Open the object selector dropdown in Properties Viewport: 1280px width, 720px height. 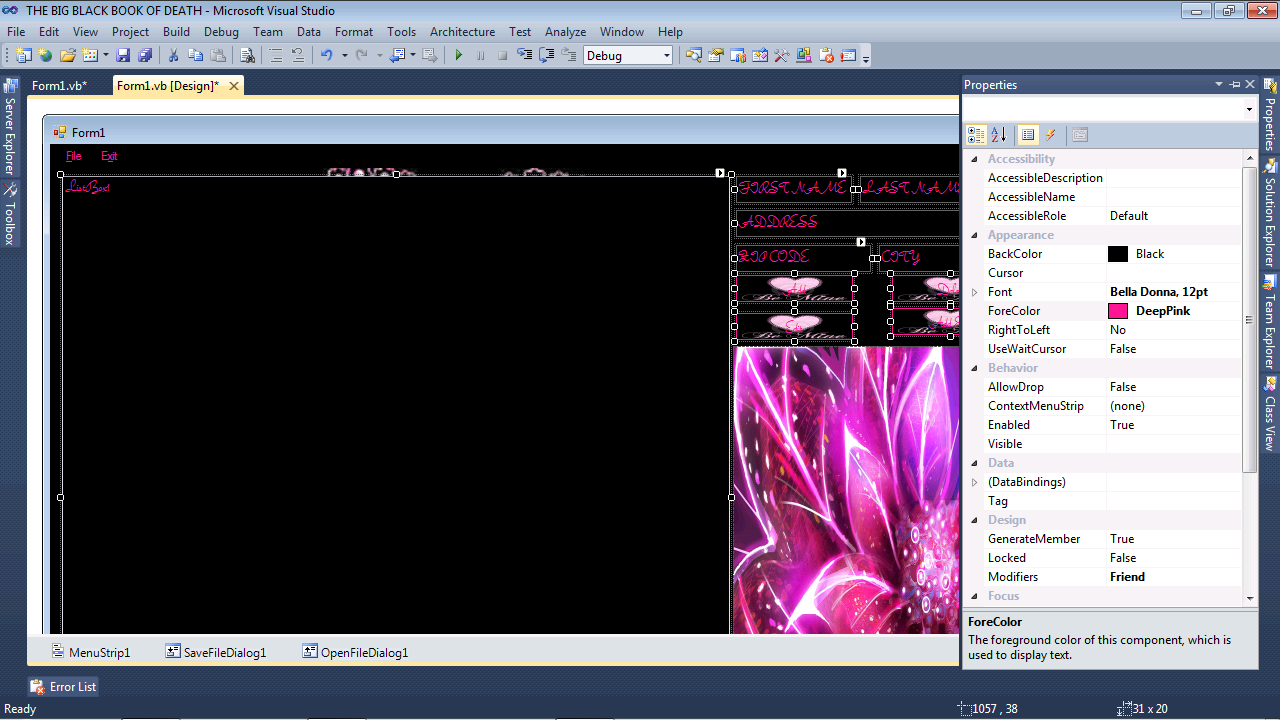point(1249,108)
